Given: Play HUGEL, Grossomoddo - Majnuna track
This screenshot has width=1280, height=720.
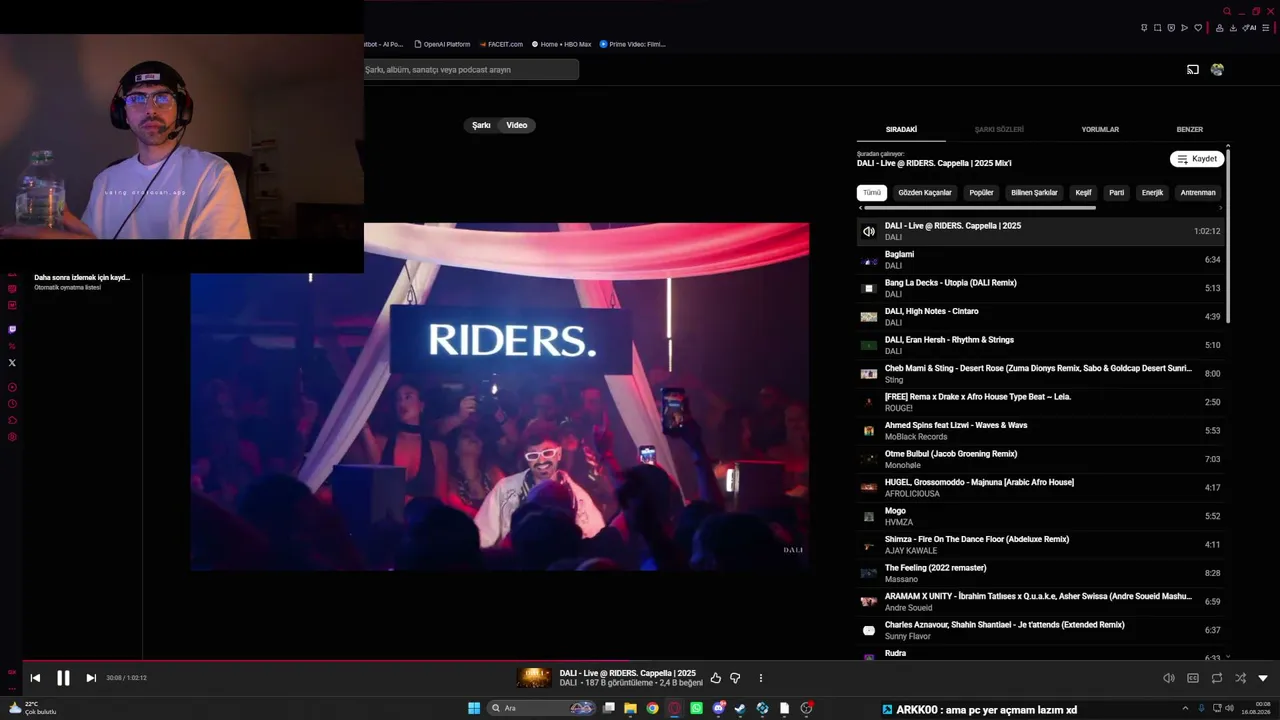Looking at the screenshot, I should 1040,488.
